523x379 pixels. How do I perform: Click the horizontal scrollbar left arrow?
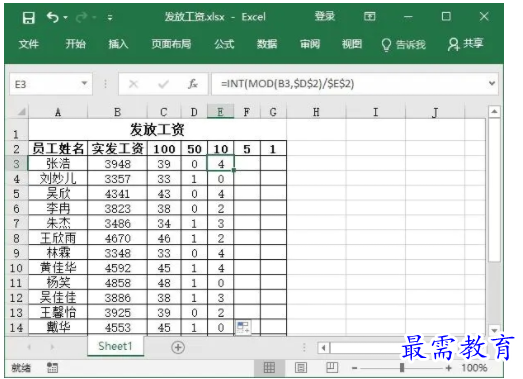[323, 348]
